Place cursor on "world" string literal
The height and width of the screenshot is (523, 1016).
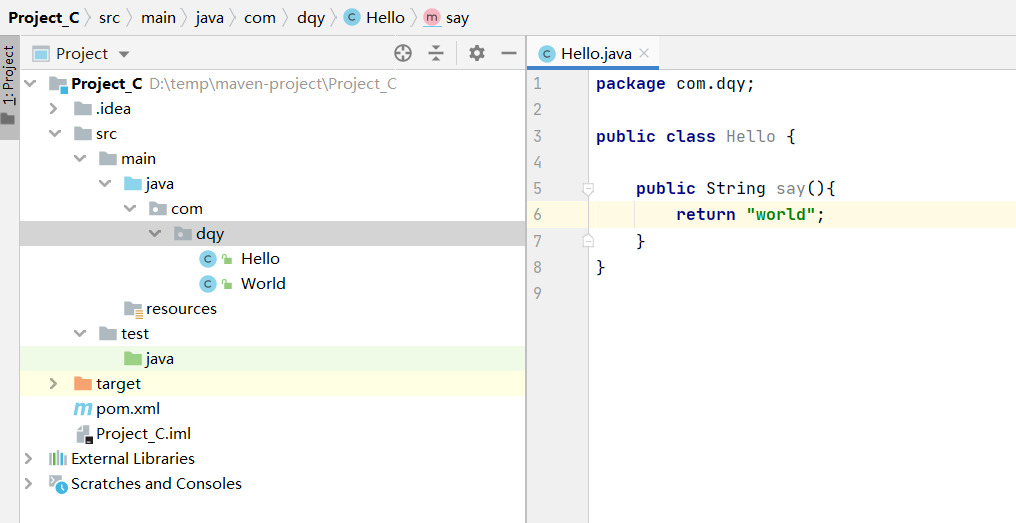781,215
